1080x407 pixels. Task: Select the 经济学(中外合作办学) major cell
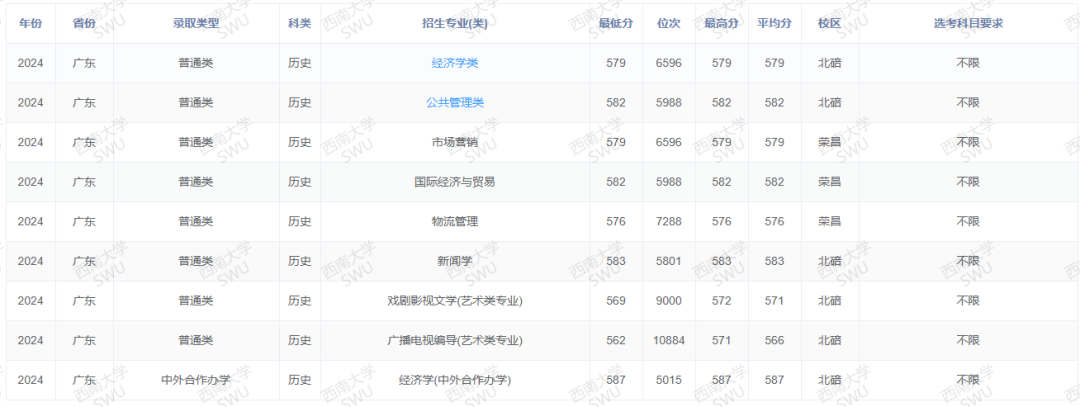click(455, 380)
